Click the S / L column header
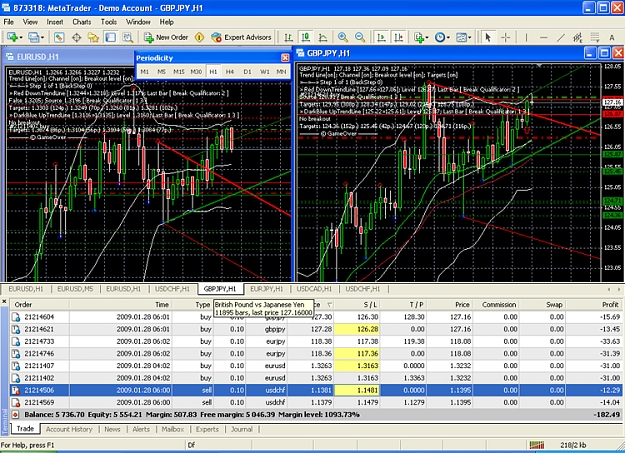 point(357,305)
